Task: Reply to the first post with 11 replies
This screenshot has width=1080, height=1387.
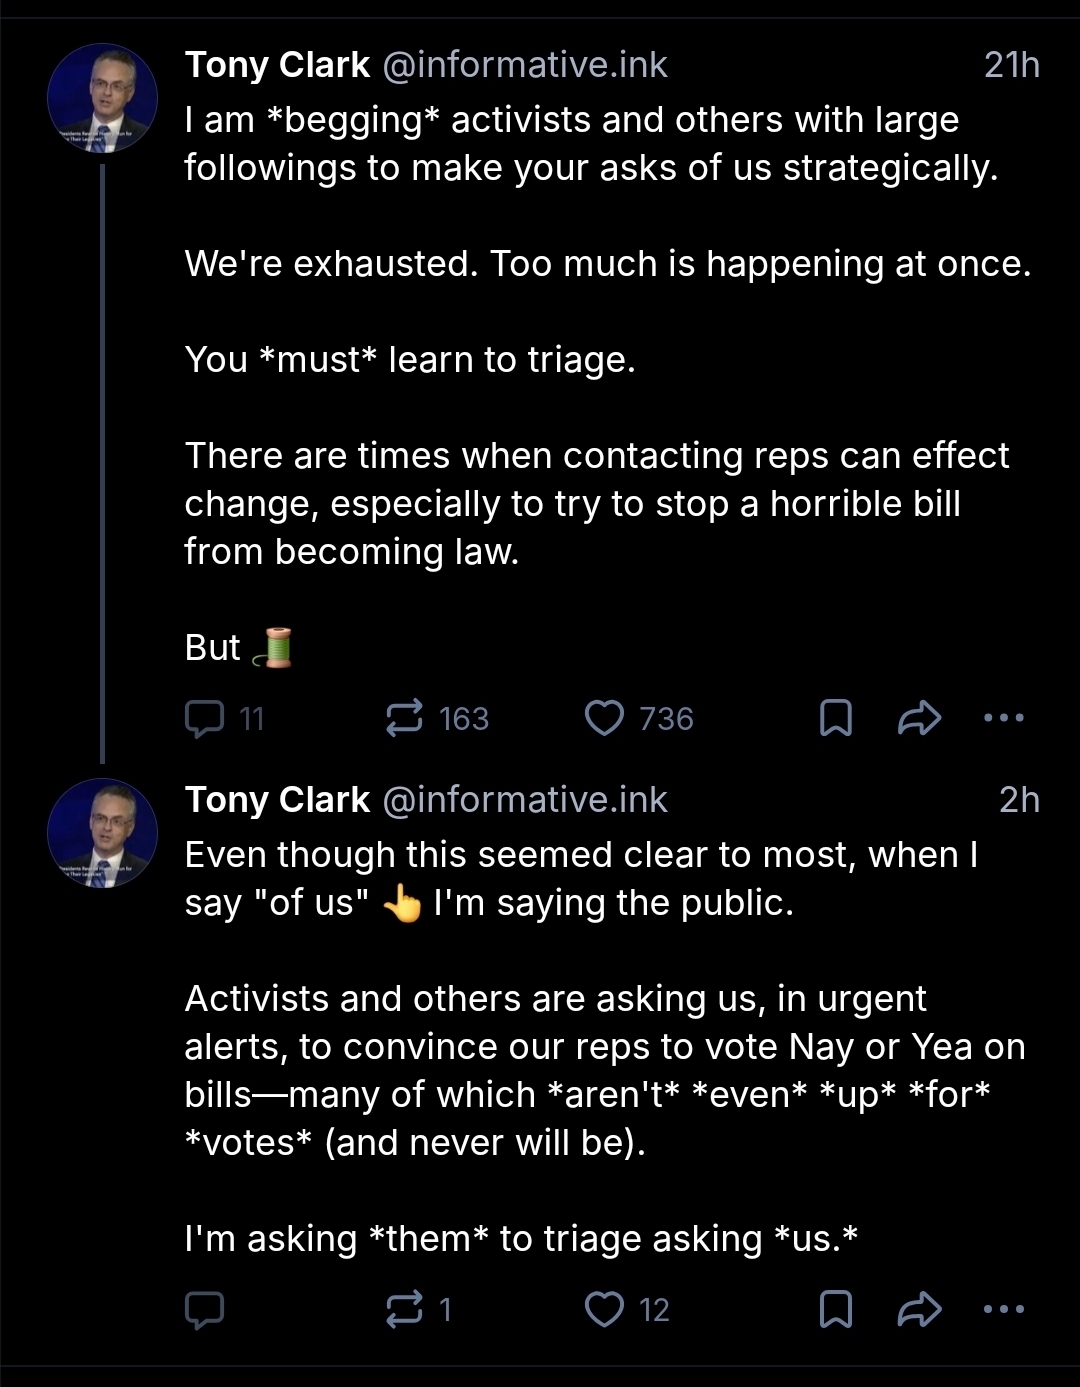Action: (x=205, y=718)
